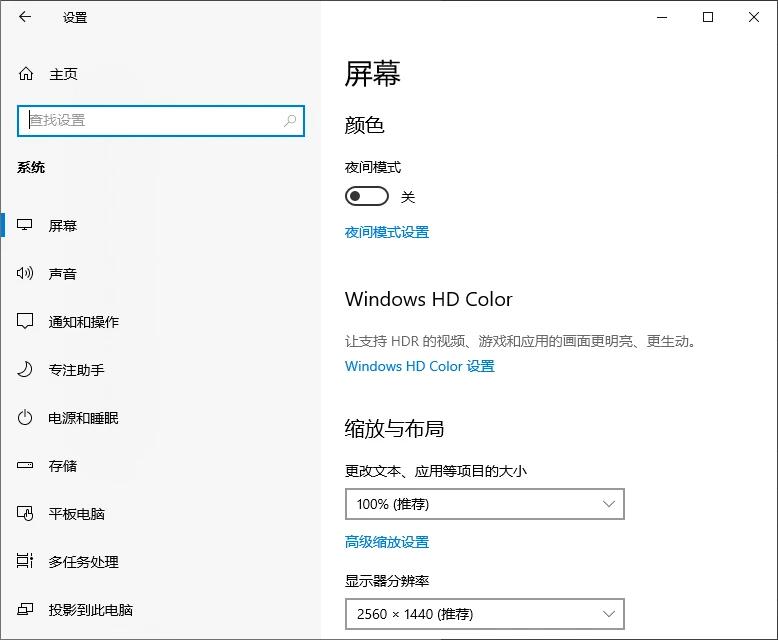Image resolution: width=778 pixels, height=640 pixels.
Task: Click the 通知和操作 notification icon
Action: [26, 322]
